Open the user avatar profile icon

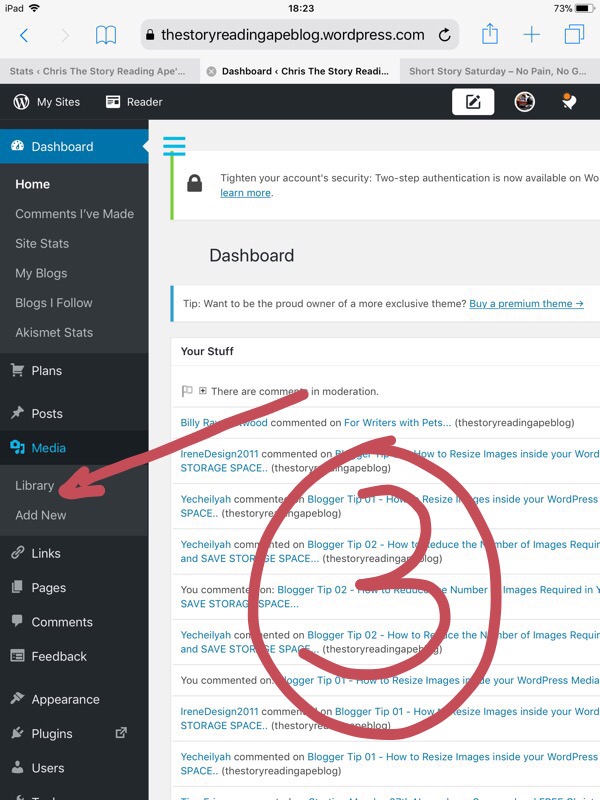pyautogui.click(x=524, y=102)
